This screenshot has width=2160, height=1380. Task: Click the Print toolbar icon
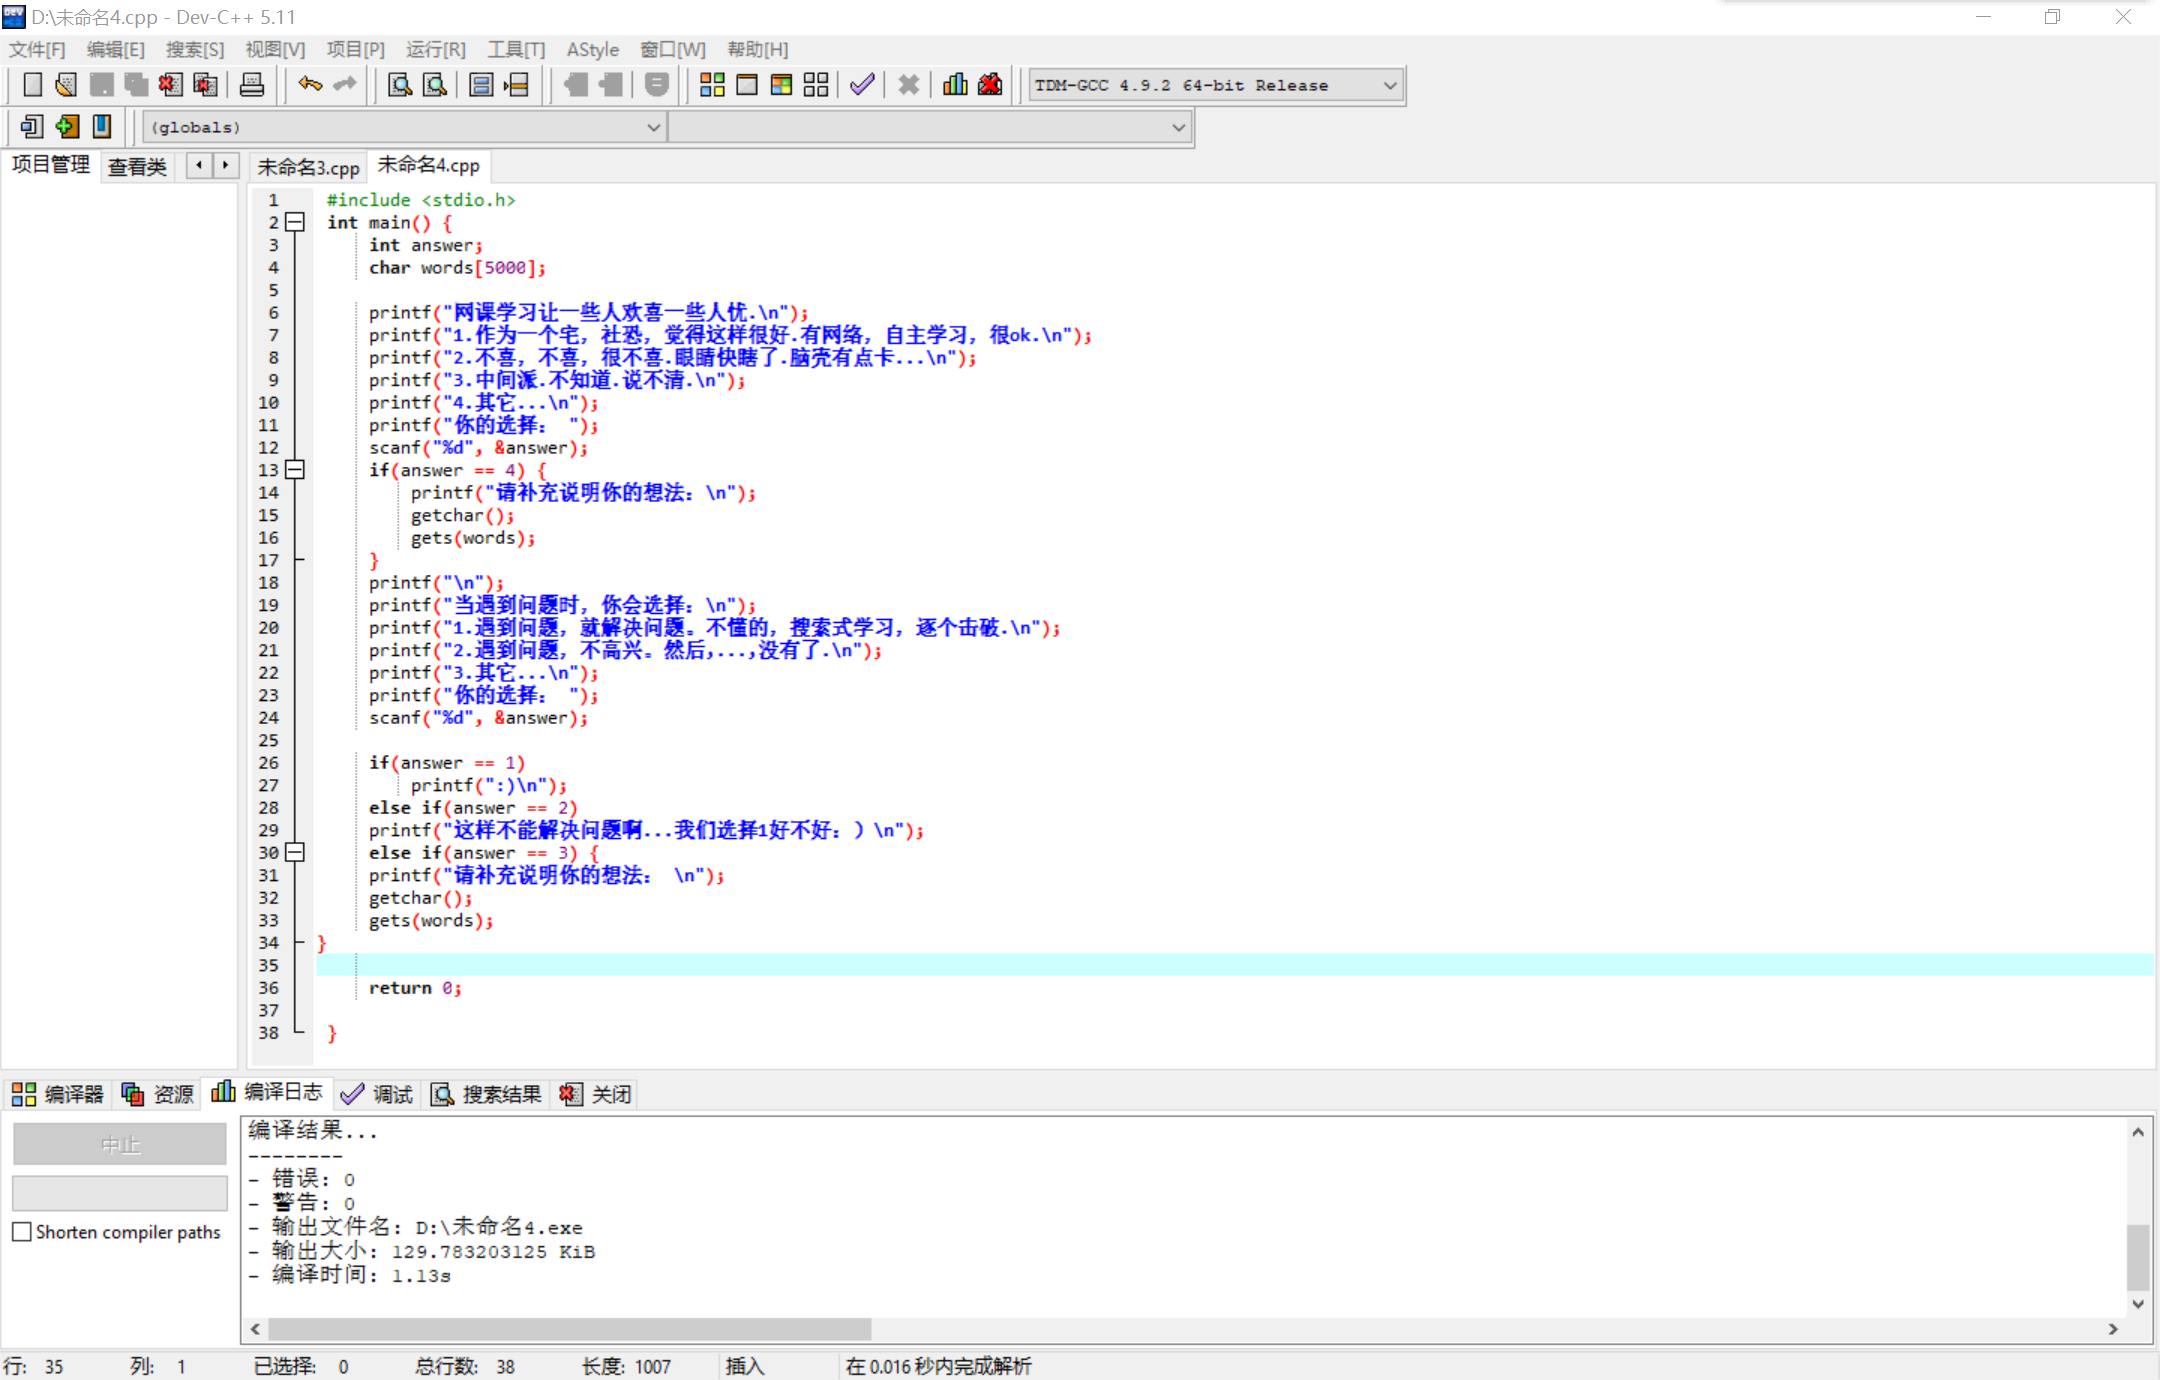(x=252, y=85)
